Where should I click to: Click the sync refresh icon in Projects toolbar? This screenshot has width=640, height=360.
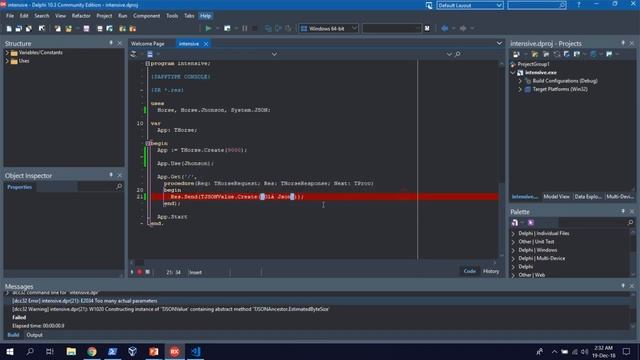tap(557, 54)
